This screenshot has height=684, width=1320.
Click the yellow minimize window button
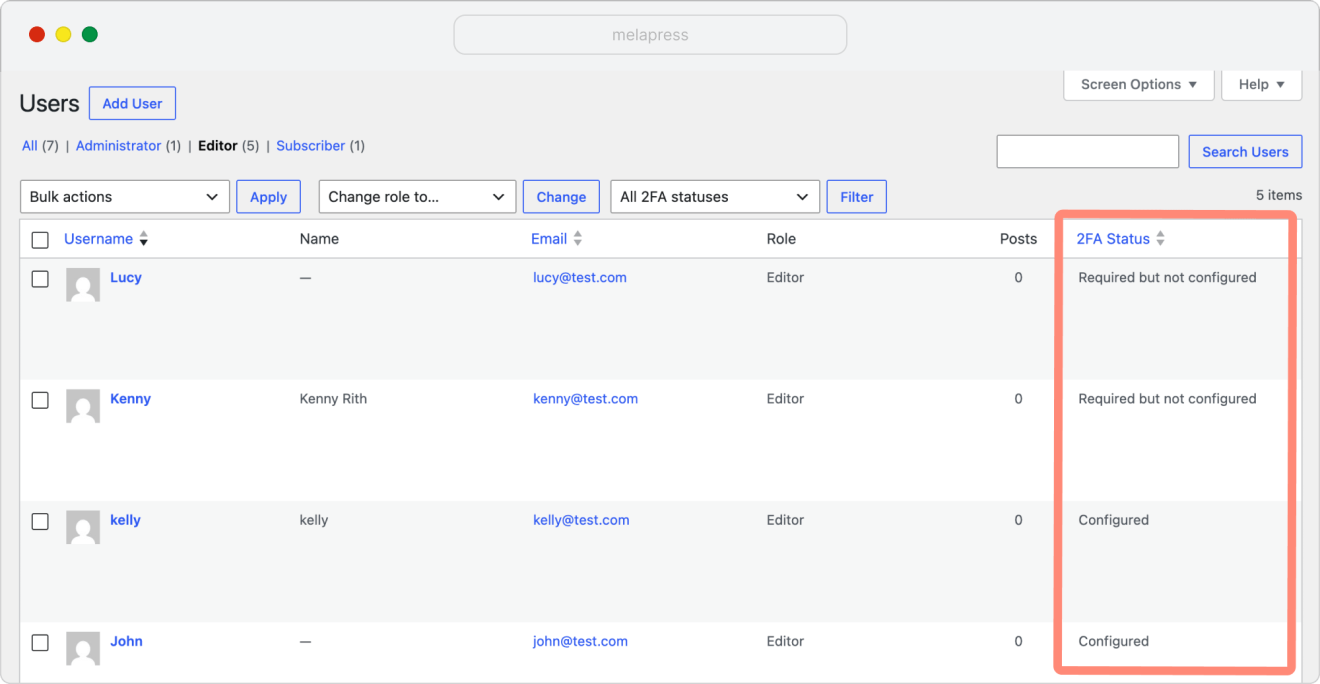63,35
